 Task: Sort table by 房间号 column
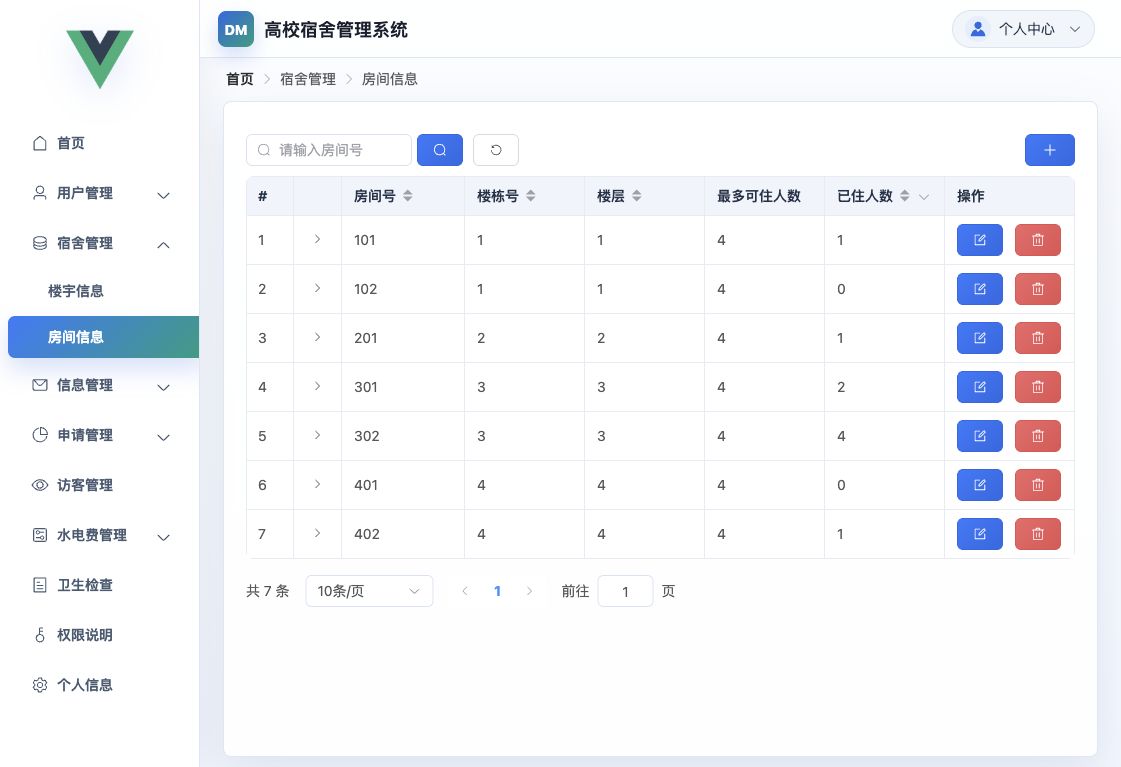408,196
